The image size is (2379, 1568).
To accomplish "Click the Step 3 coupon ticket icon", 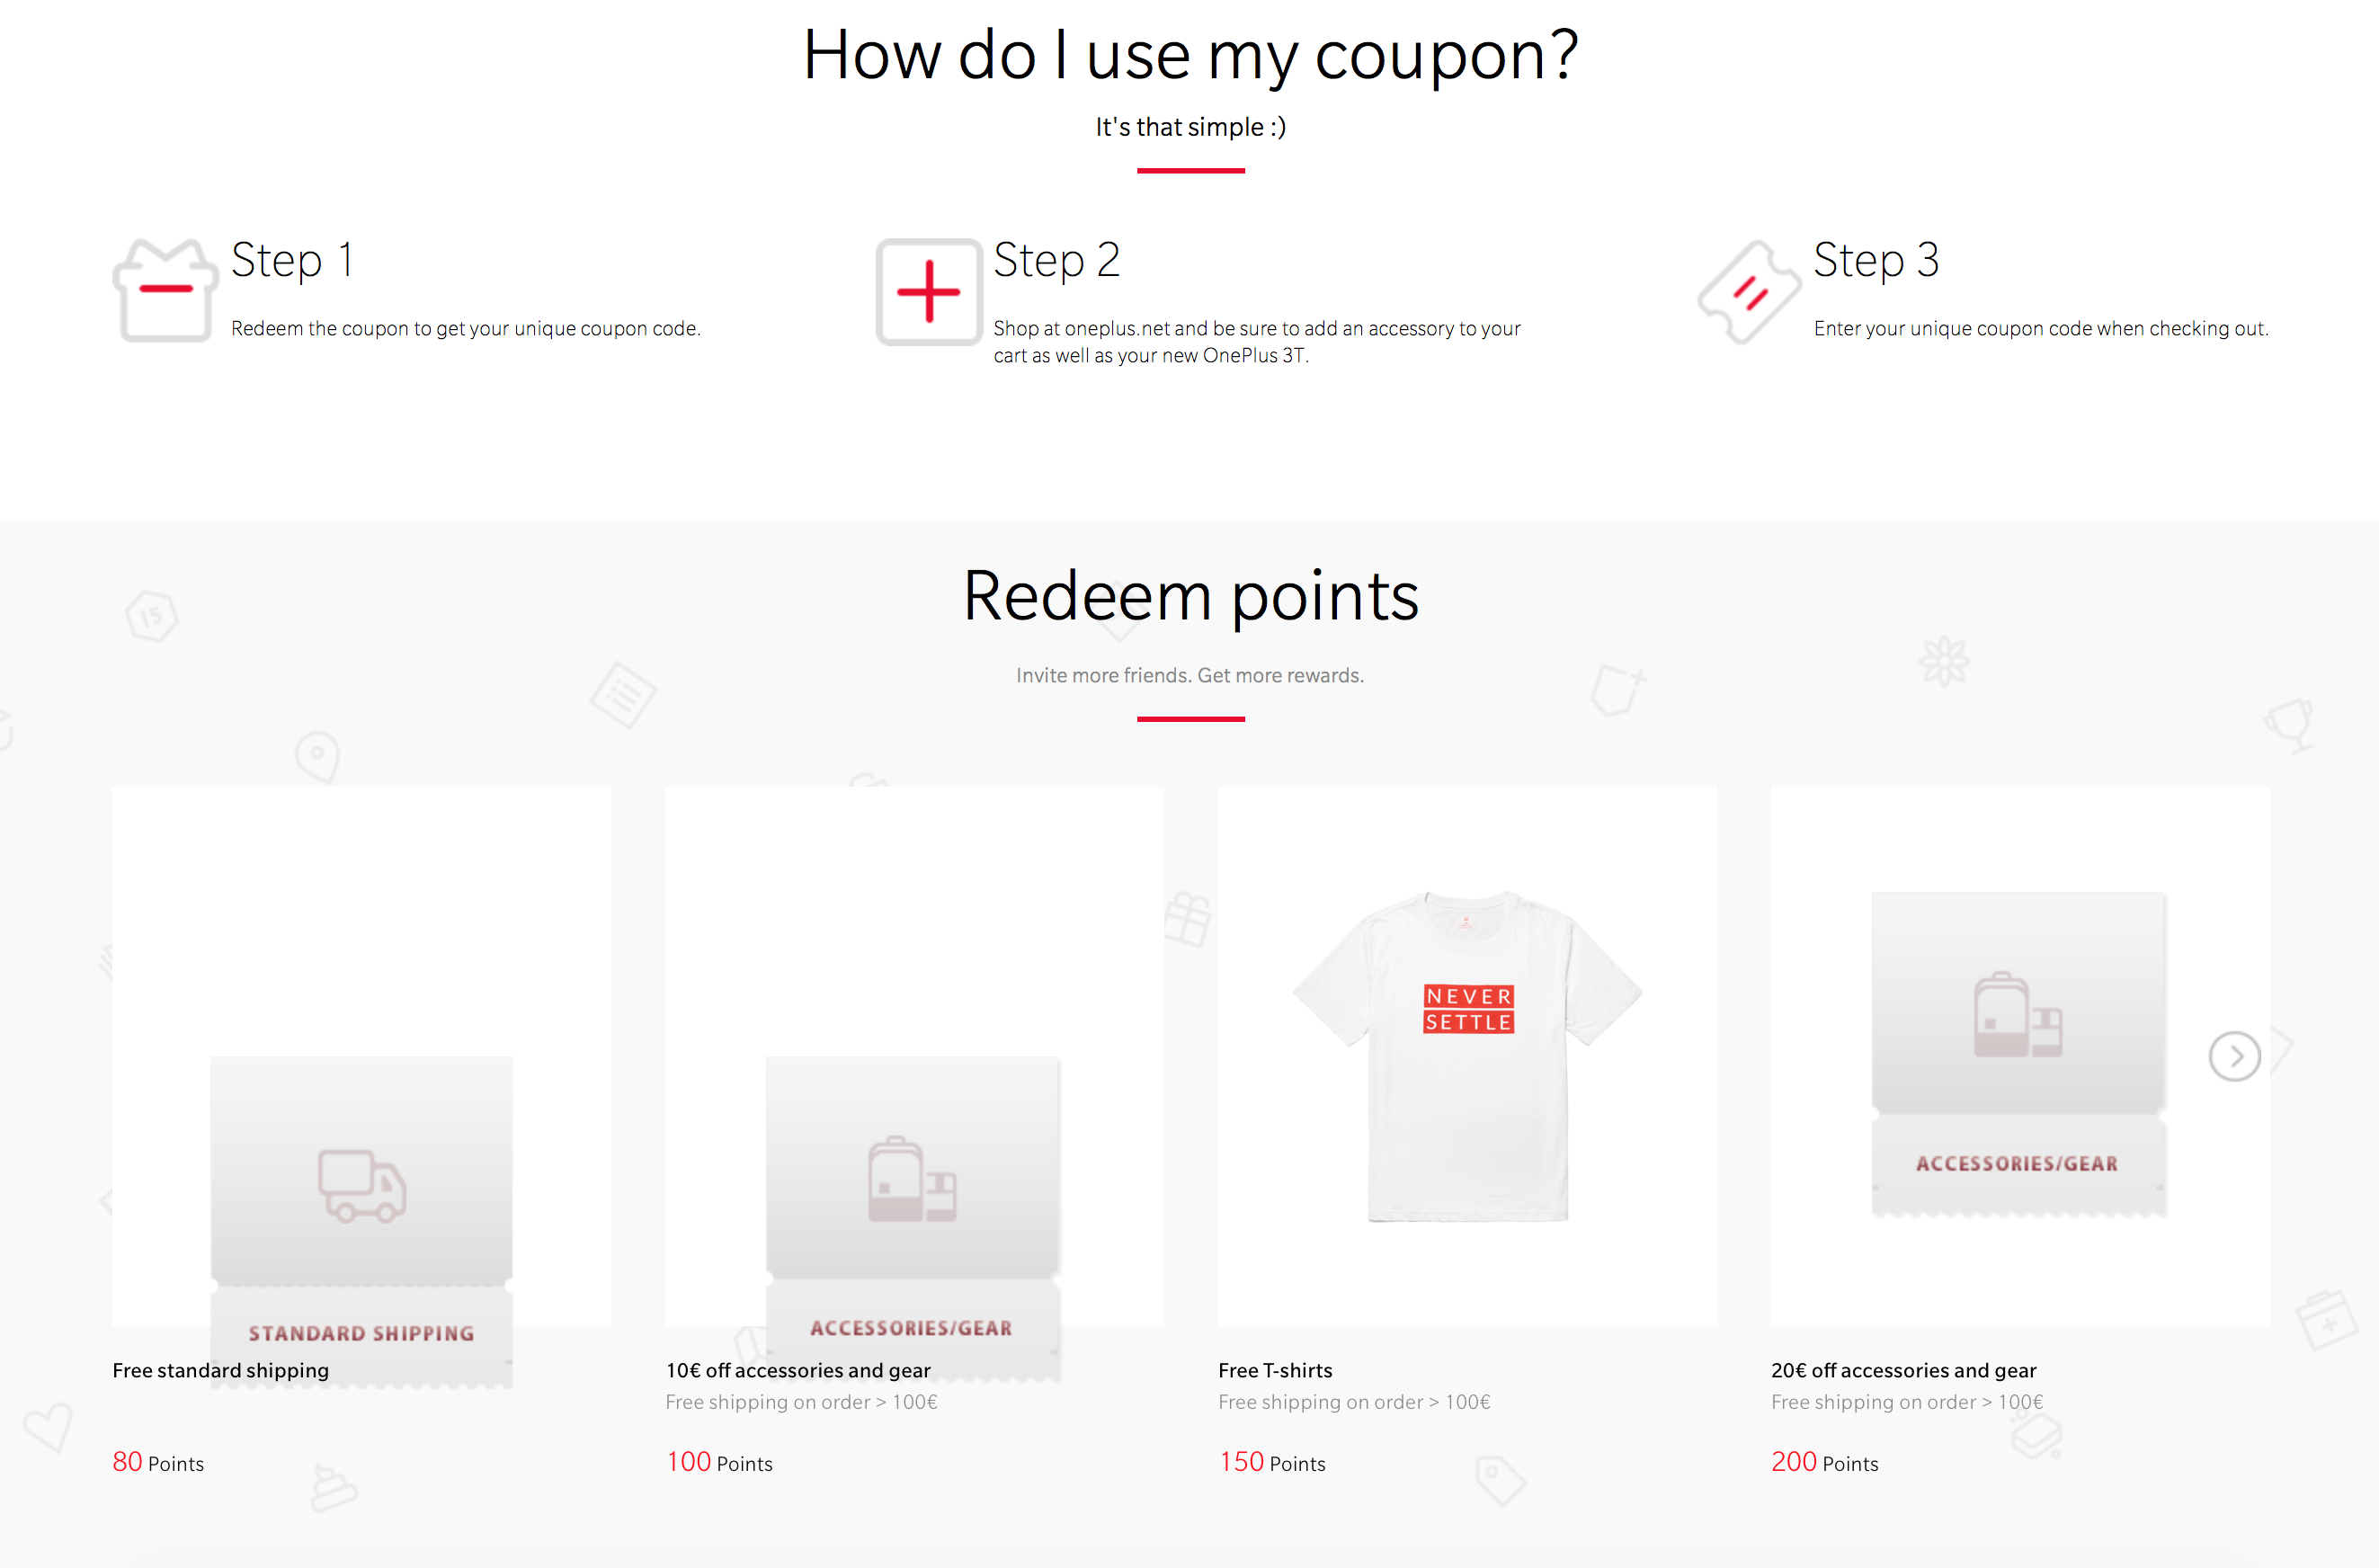I will (x=1749, y=292).
